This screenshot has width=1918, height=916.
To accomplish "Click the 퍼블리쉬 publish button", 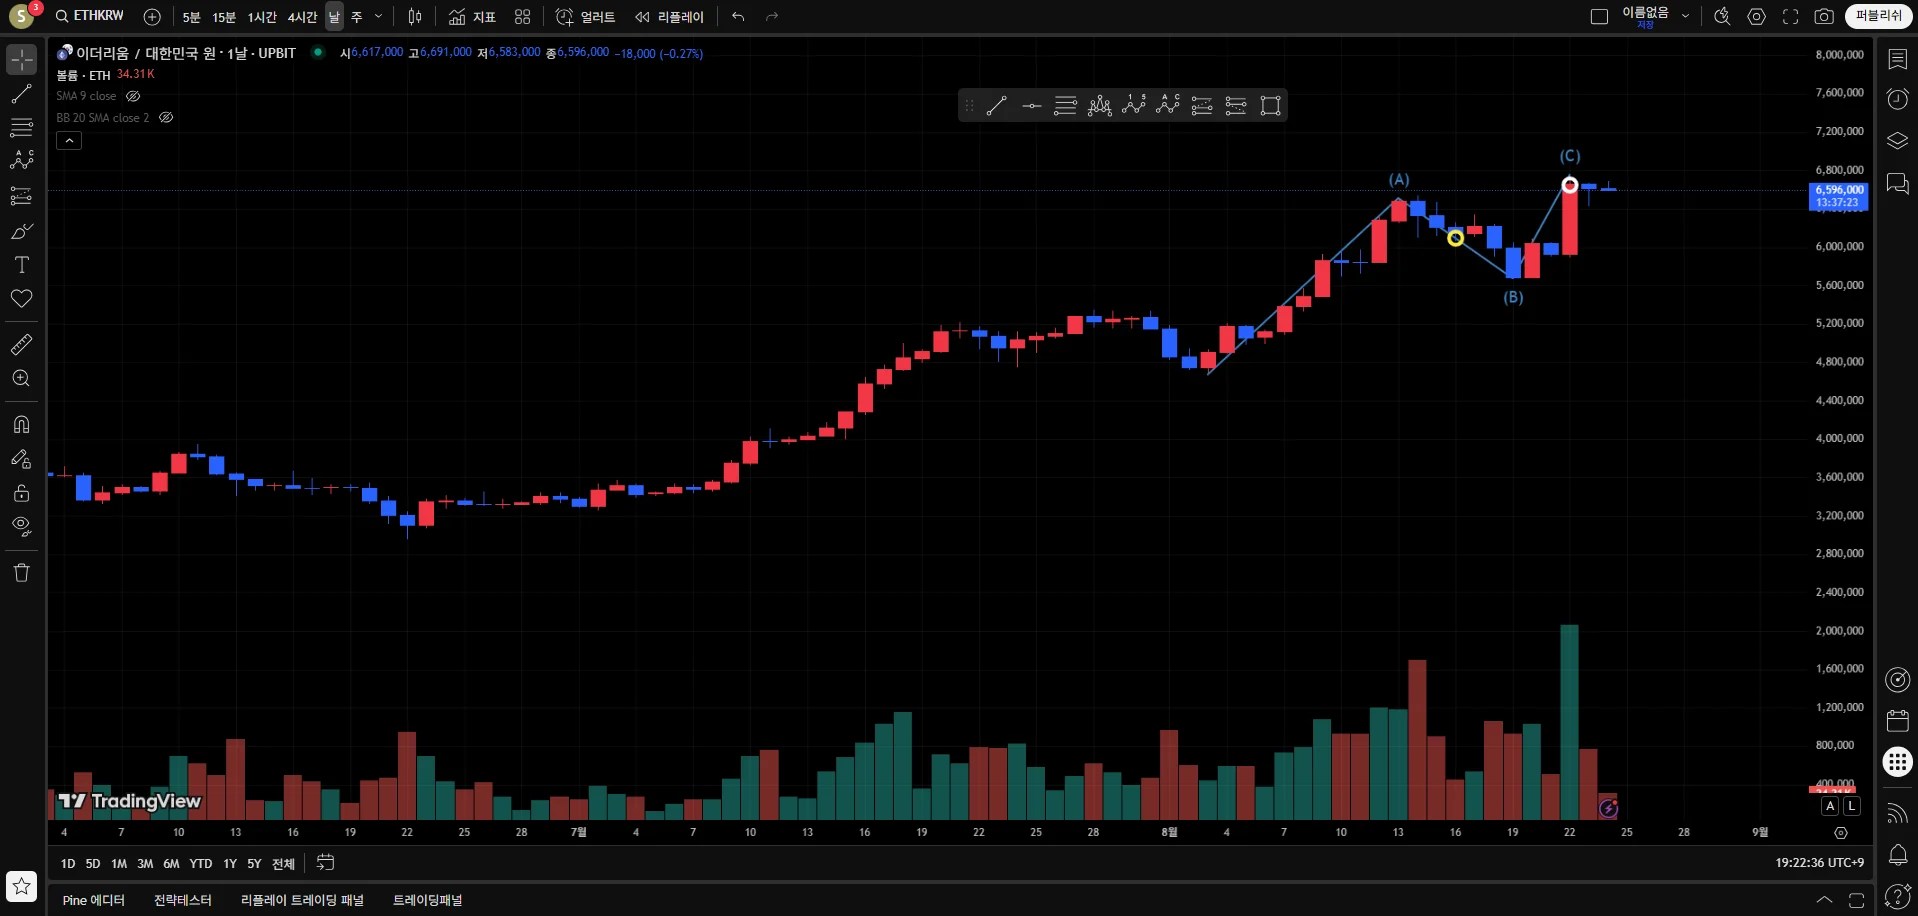I will pos(1879,16).
